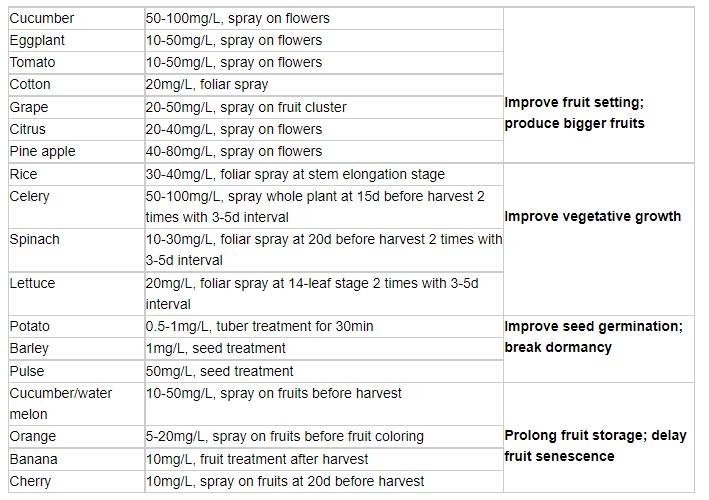Click the "Improve fruit setting" effect cell
The height and width of the screenshot is (500, 709).
click(575, 113)
